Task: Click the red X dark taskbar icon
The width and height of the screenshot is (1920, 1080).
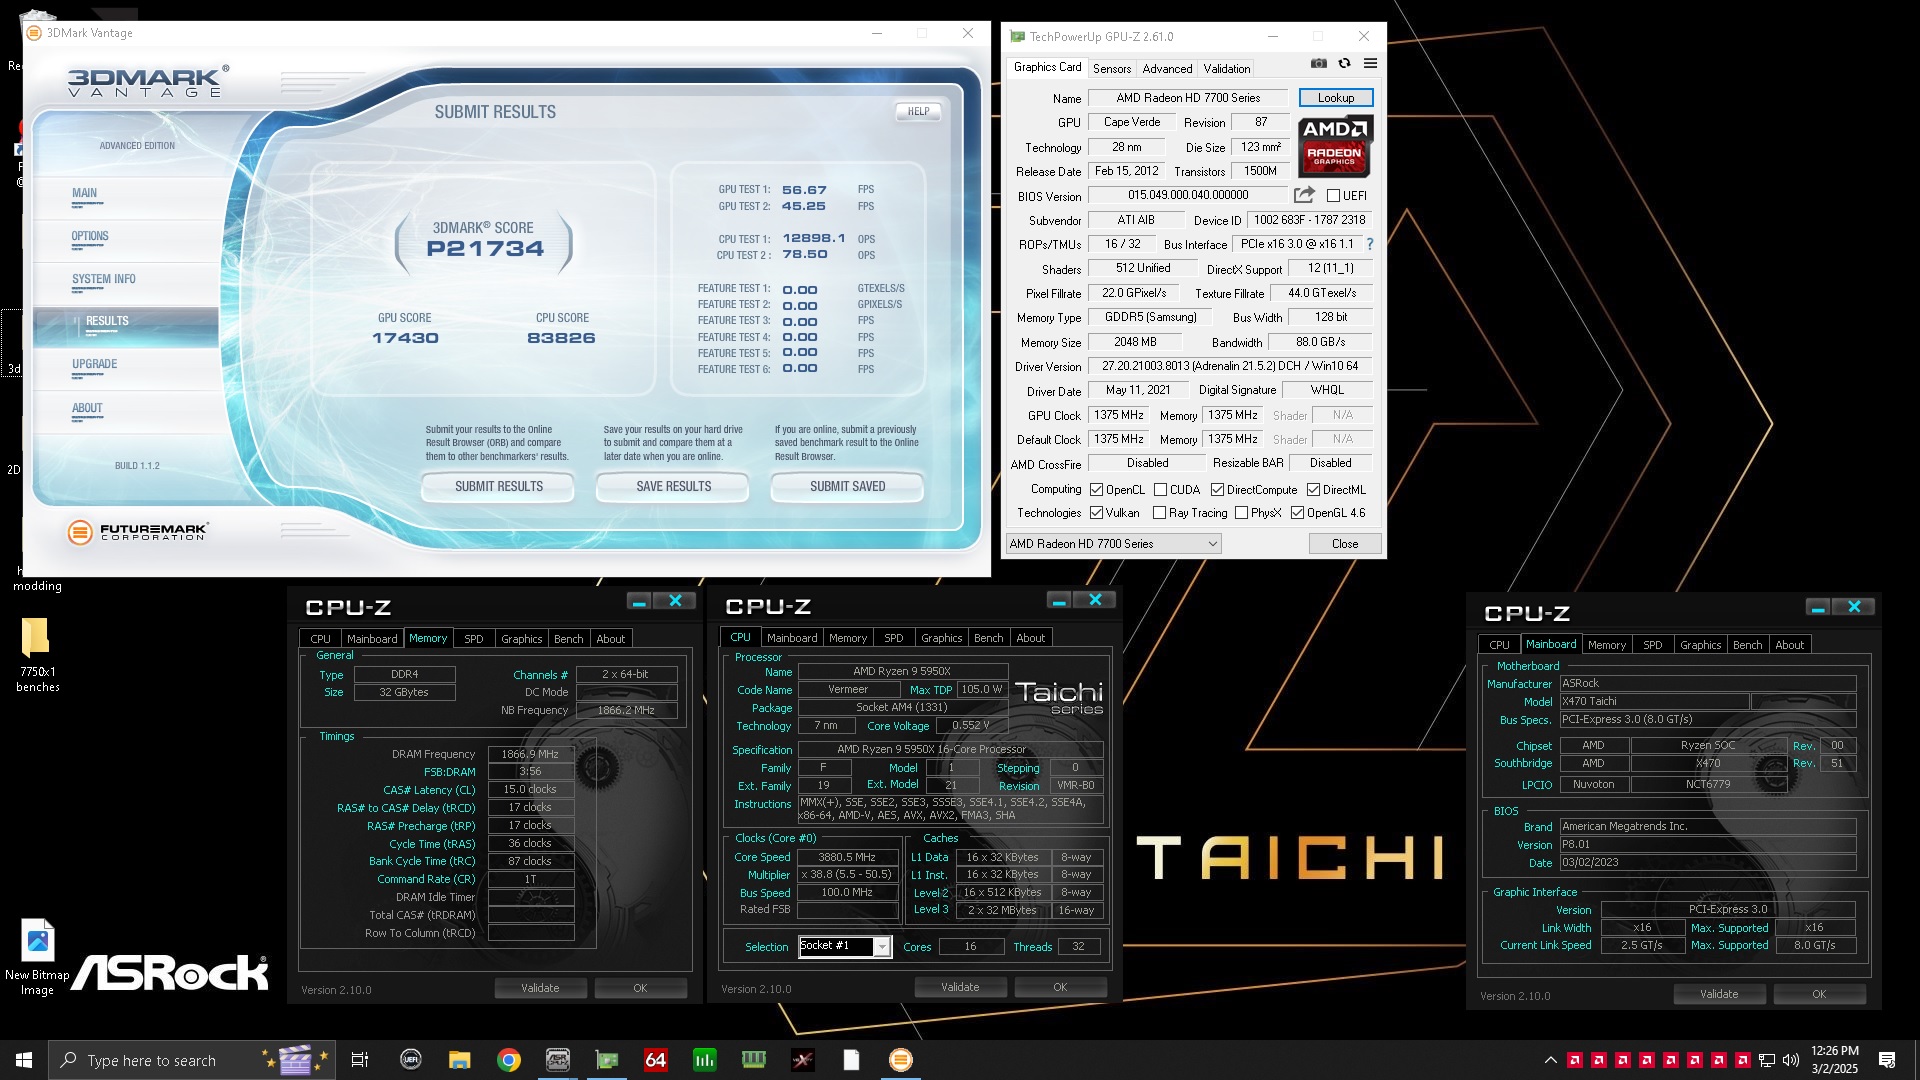Action: tap(802, 1060)
